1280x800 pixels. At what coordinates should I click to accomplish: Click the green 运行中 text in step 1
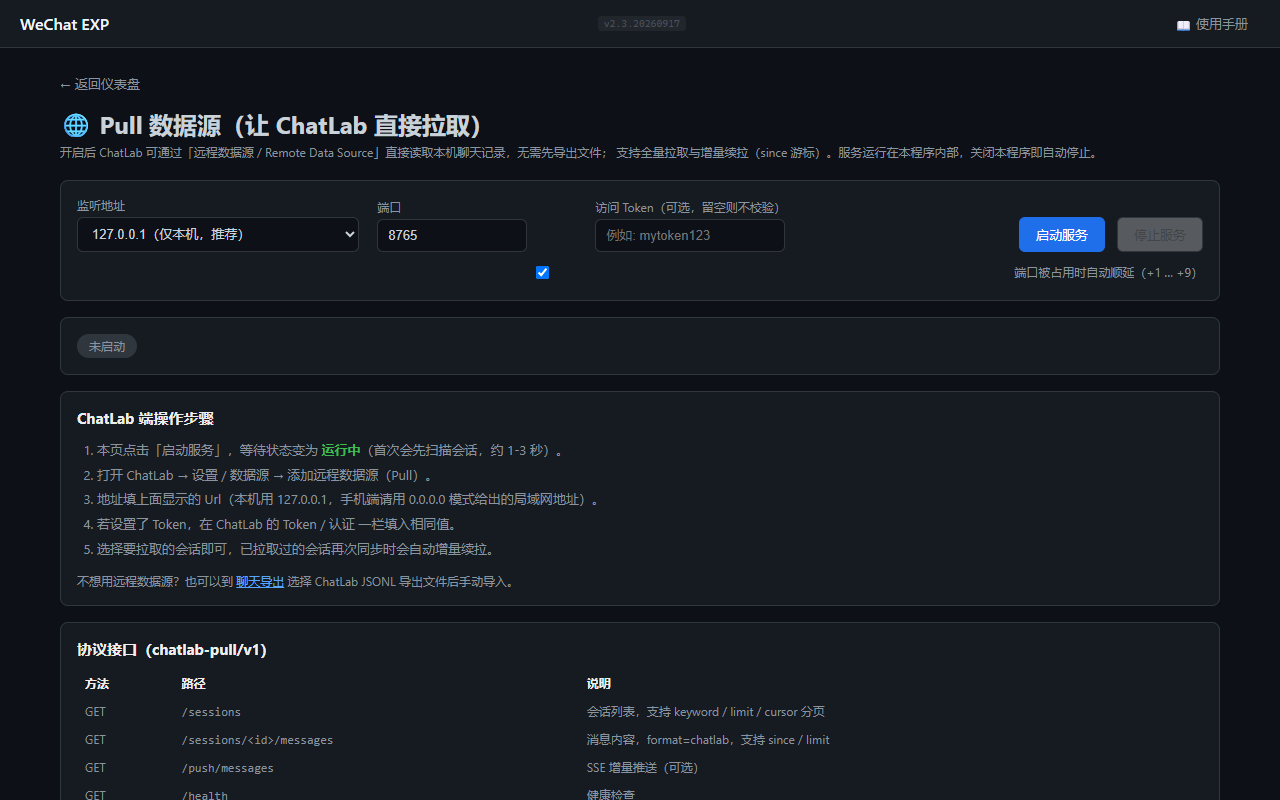point(341,451)
